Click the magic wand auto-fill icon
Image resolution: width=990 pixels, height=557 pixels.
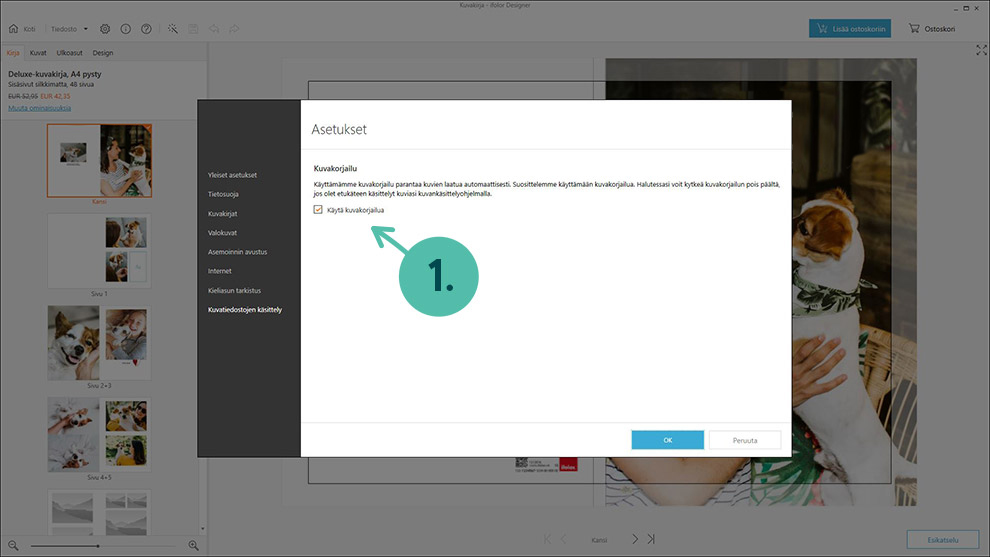[172, 29]
